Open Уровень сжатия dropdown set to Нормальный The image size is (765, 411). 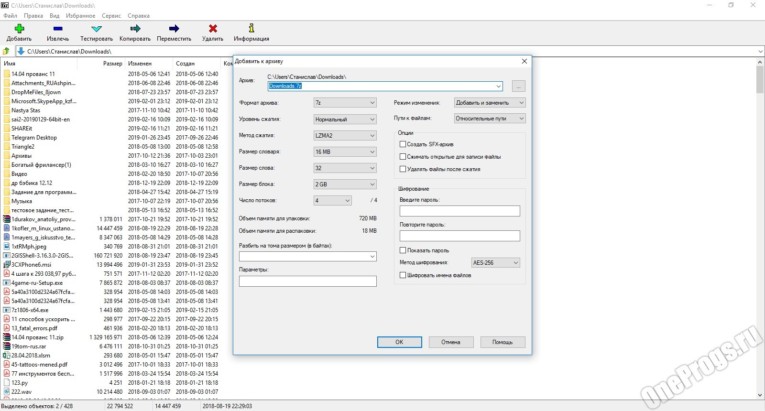pos(345,119)
